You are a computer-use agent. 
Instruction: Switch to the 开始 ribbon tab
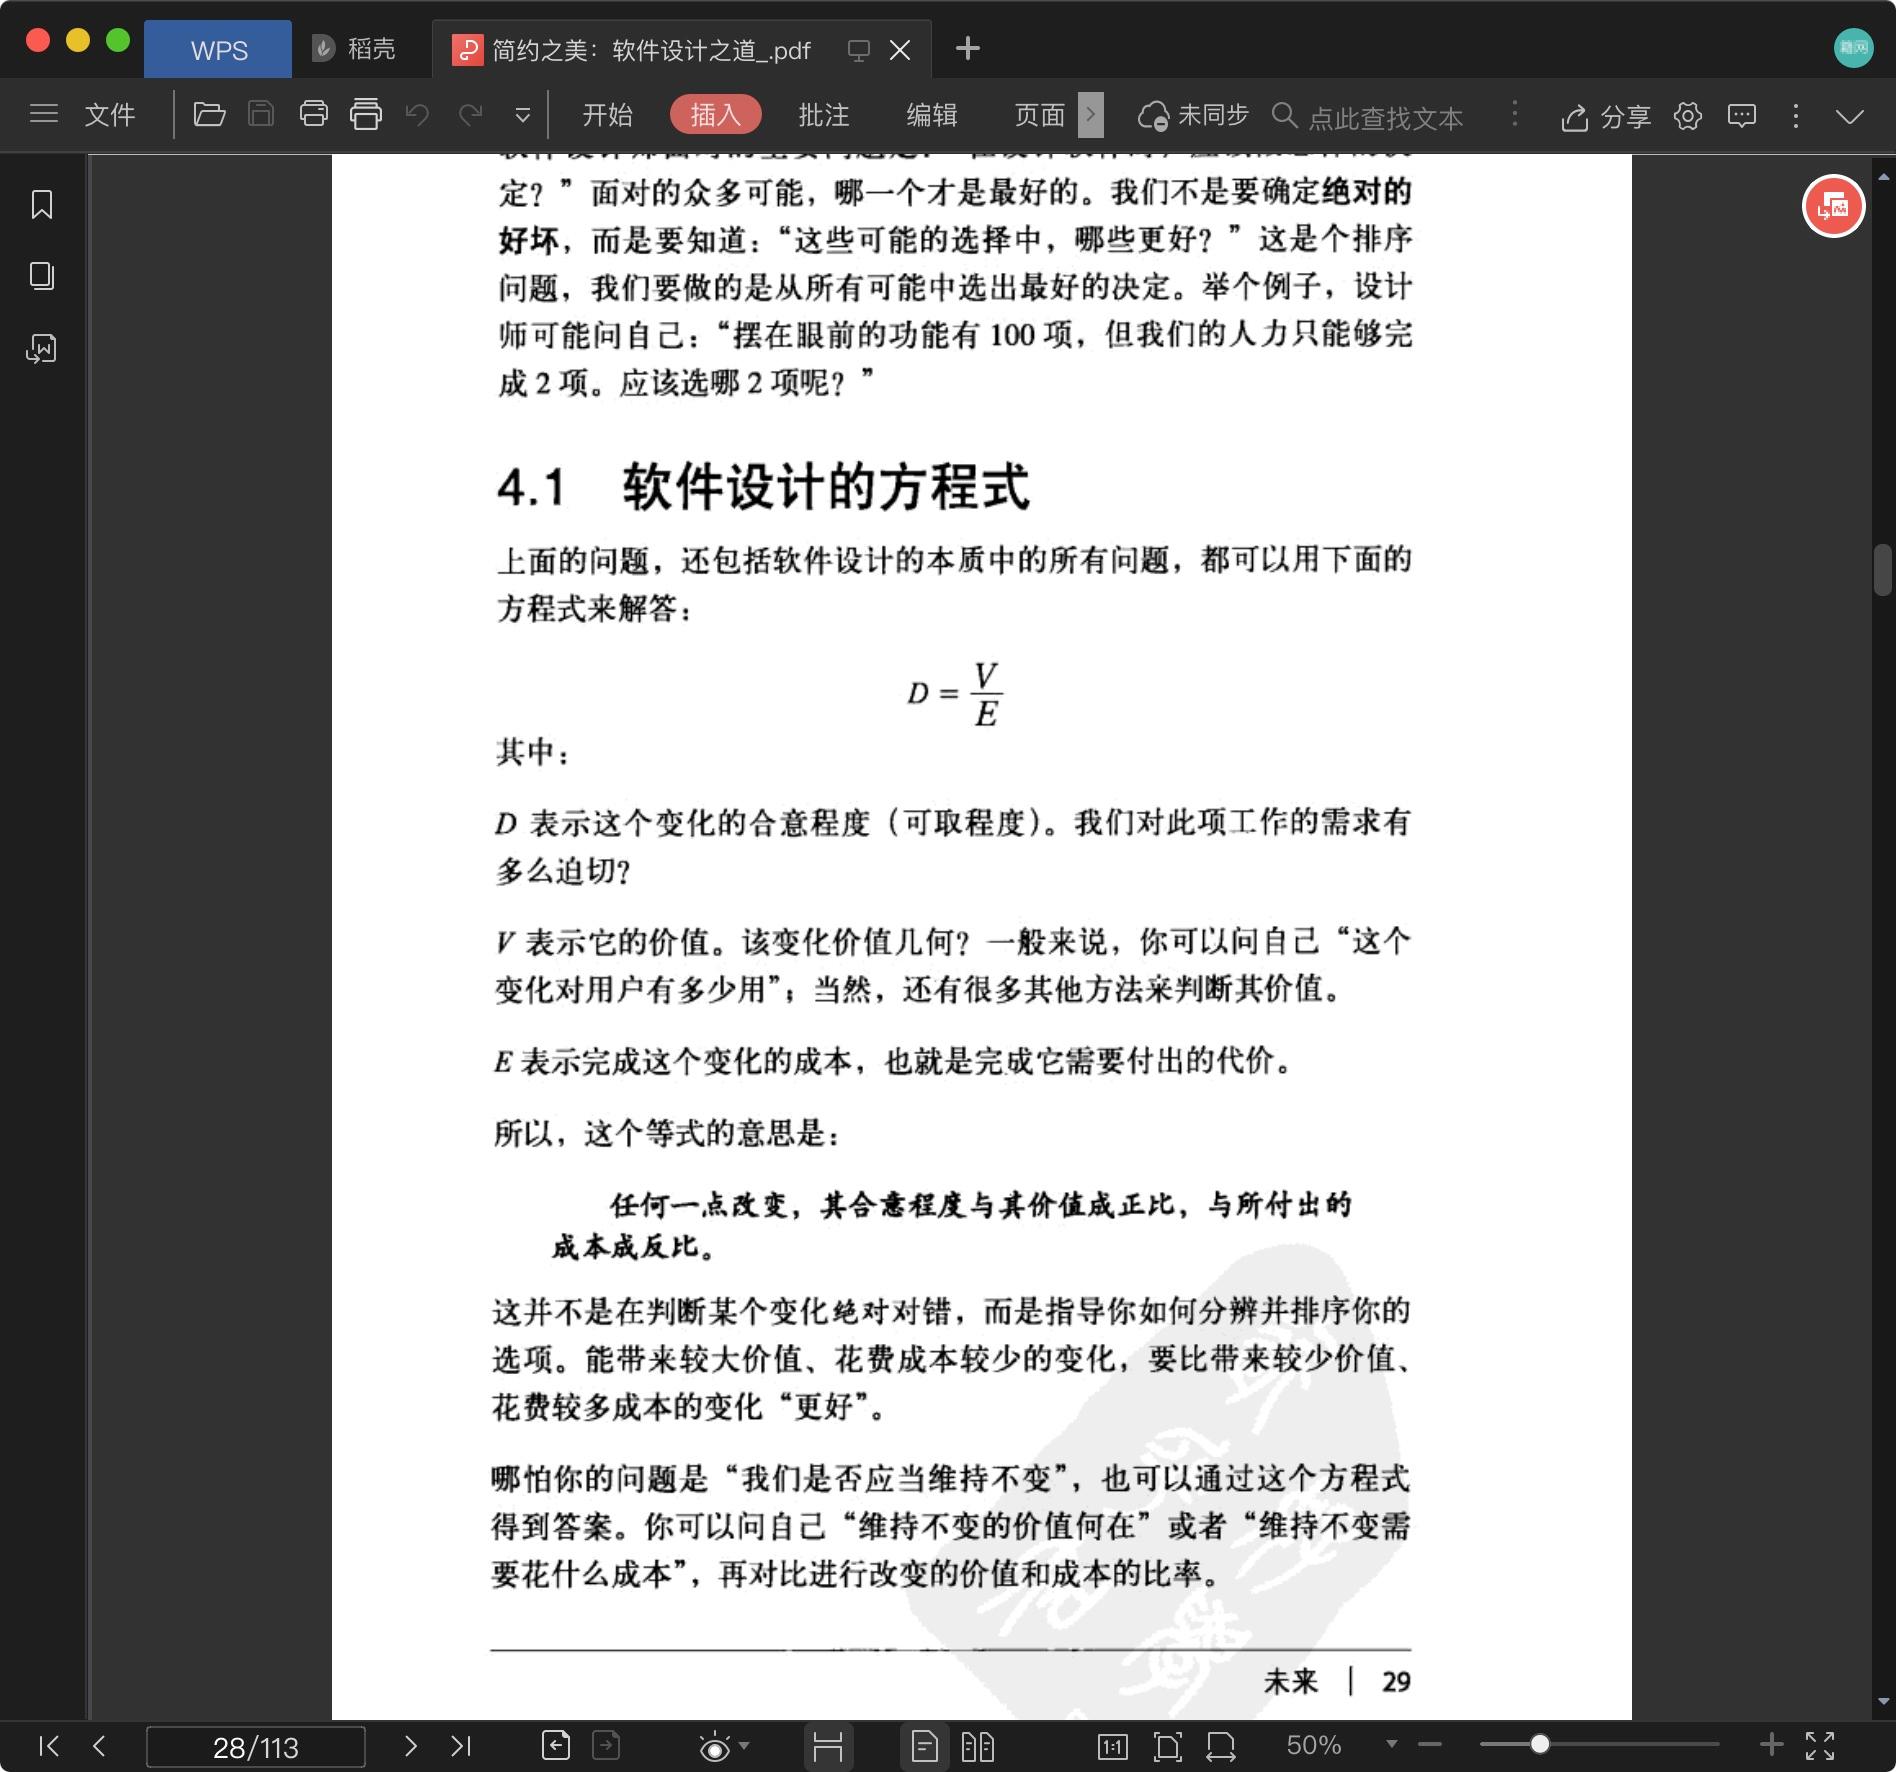[x=607, y=115]
